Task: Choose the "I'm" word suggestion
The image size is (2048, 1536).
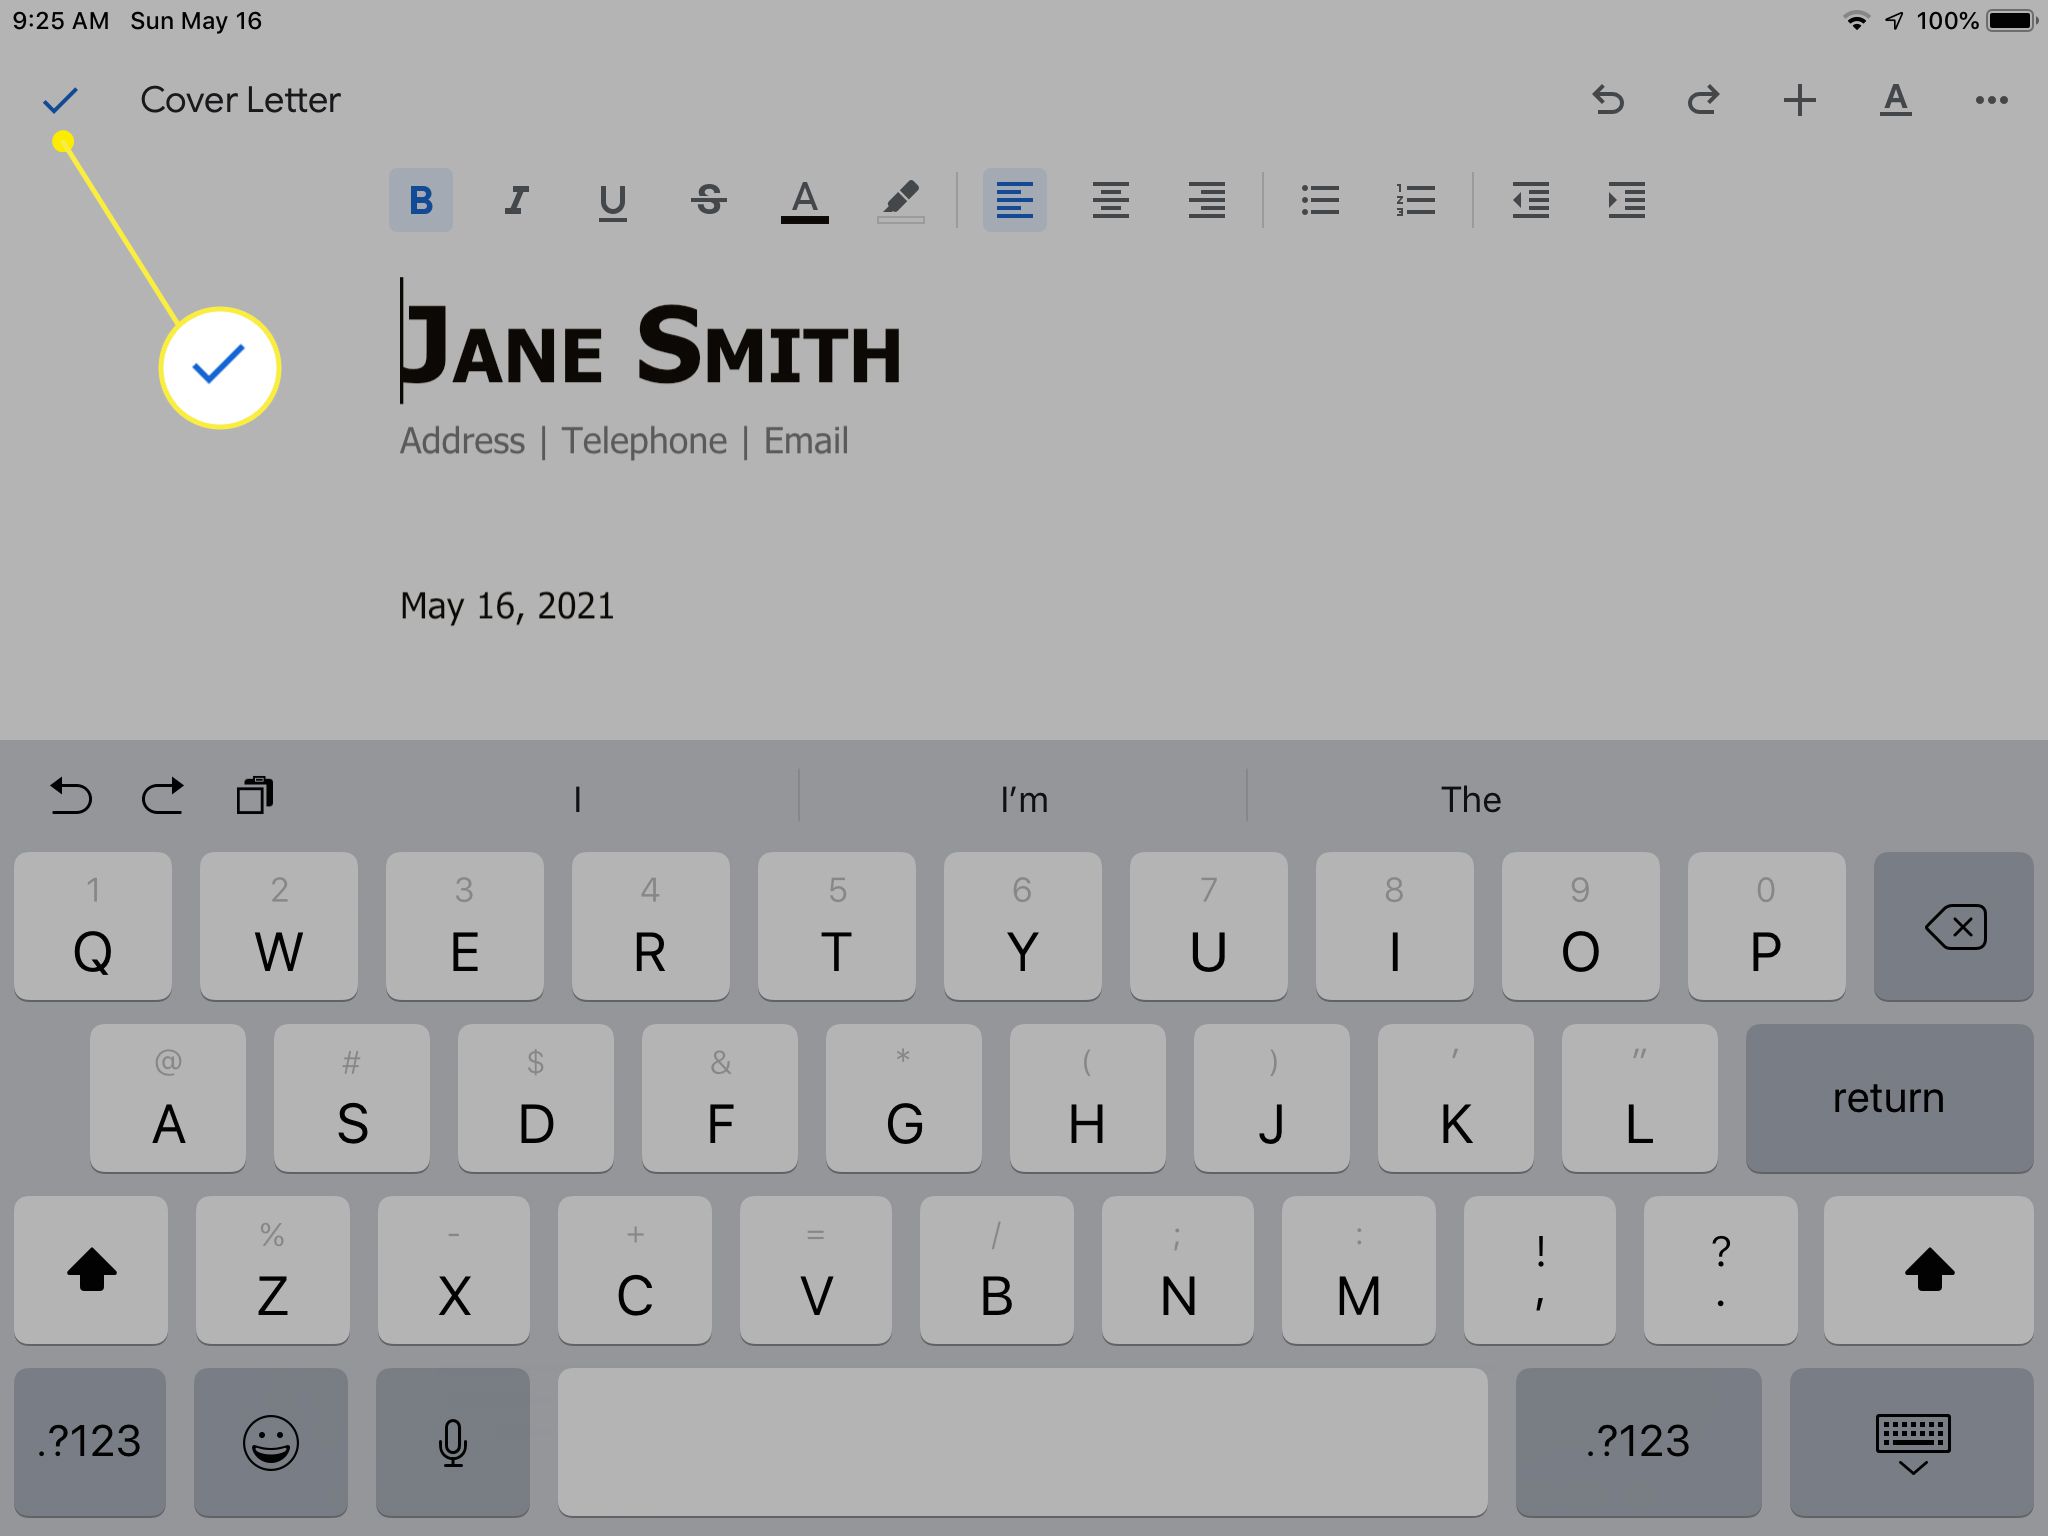Action: (1024, 799)
